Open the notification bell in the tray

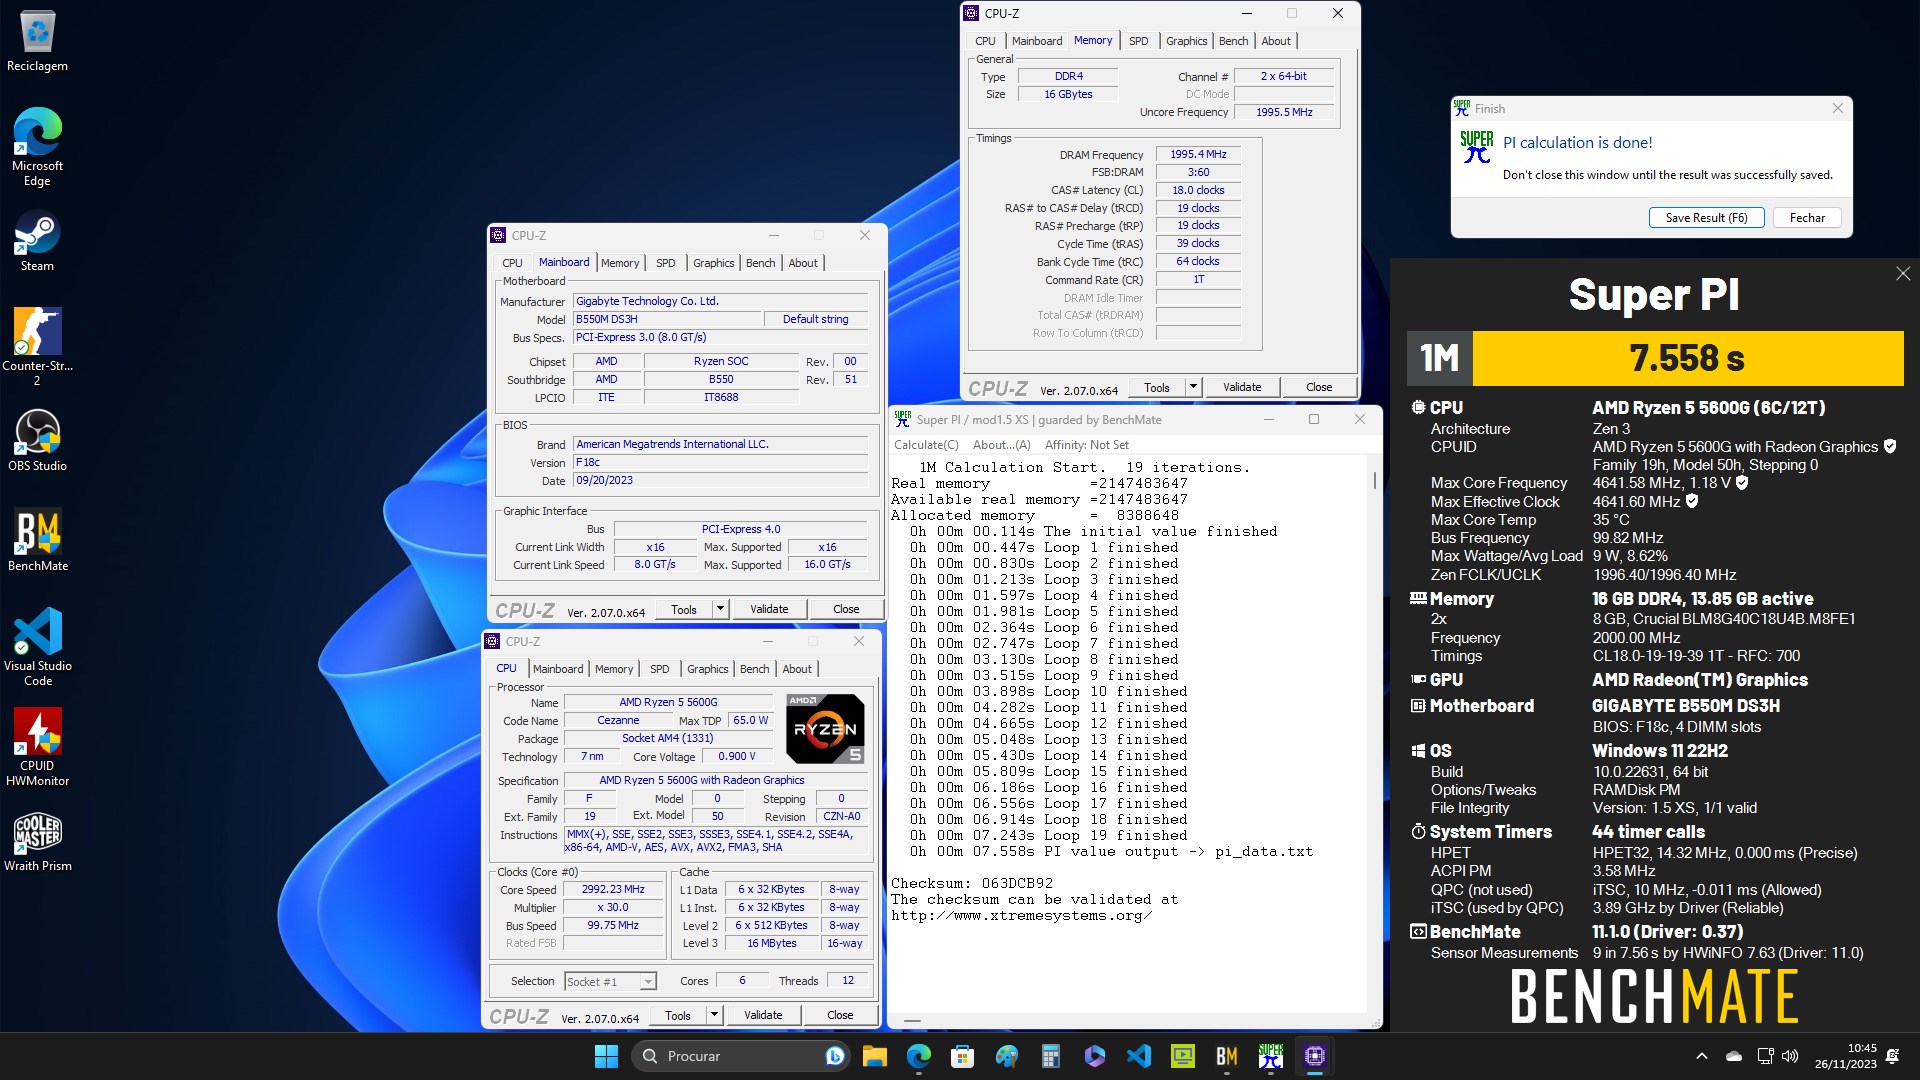(1893, 1056)
